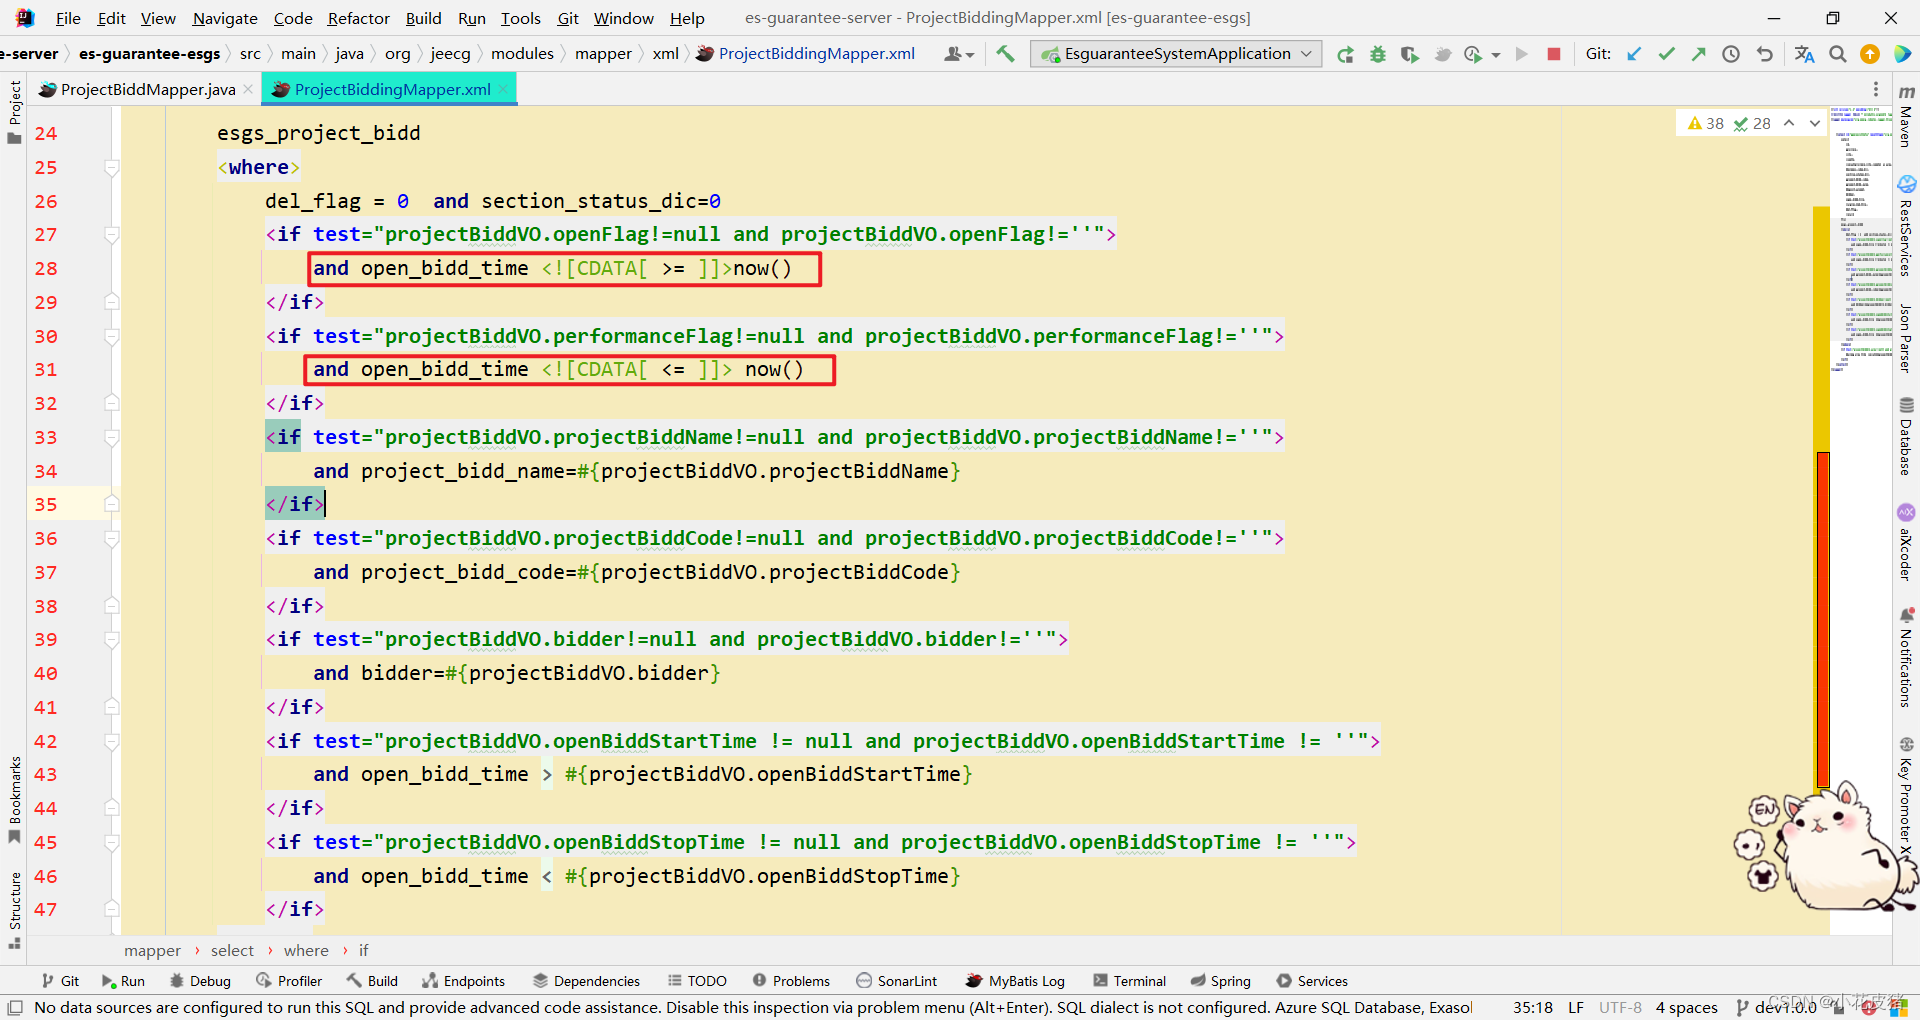Click the red error stripe on scrollbar
1920x1020 pixels.
(1822, 620)
